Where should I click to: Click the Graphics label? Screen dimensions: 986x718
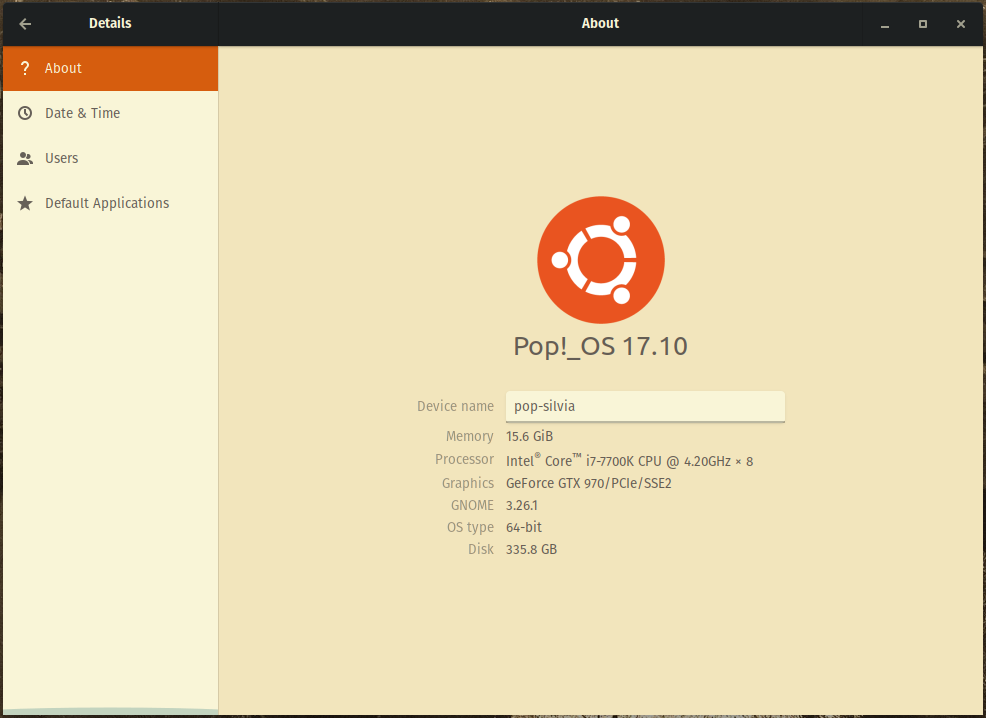click(468, 483)
